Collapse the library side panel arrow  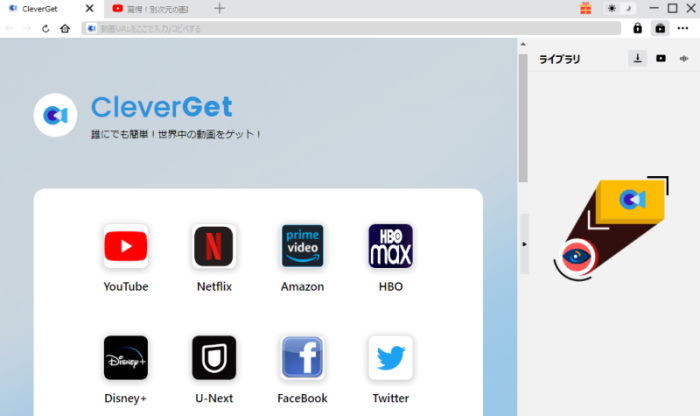pyautogui.click(x=524, y=244)
